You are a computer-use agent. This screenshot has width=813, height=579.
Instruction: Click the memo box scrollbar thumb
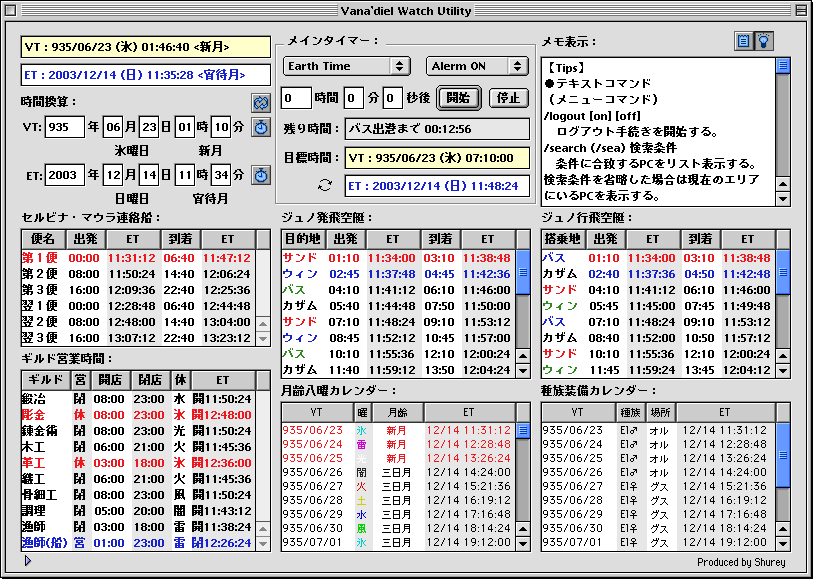pos(783,65)
